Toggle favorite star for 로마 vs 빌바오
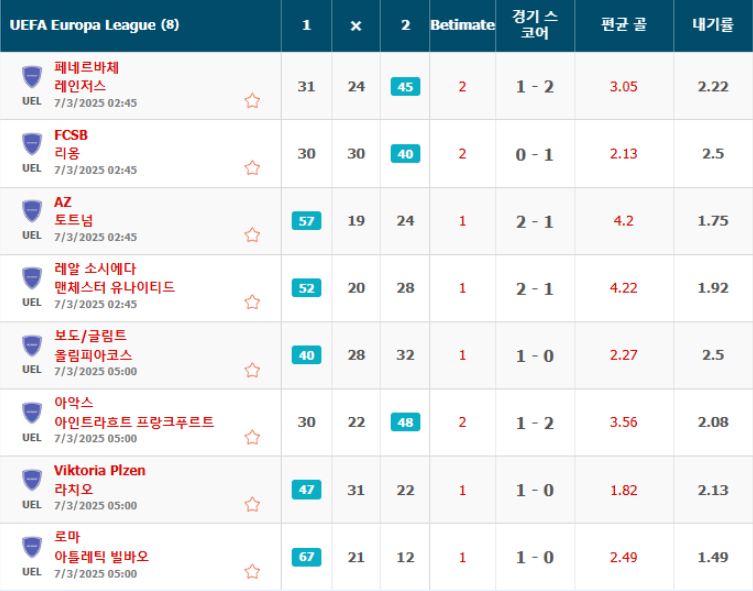Viewport: 753px width, 591px height. pos(252,572)
